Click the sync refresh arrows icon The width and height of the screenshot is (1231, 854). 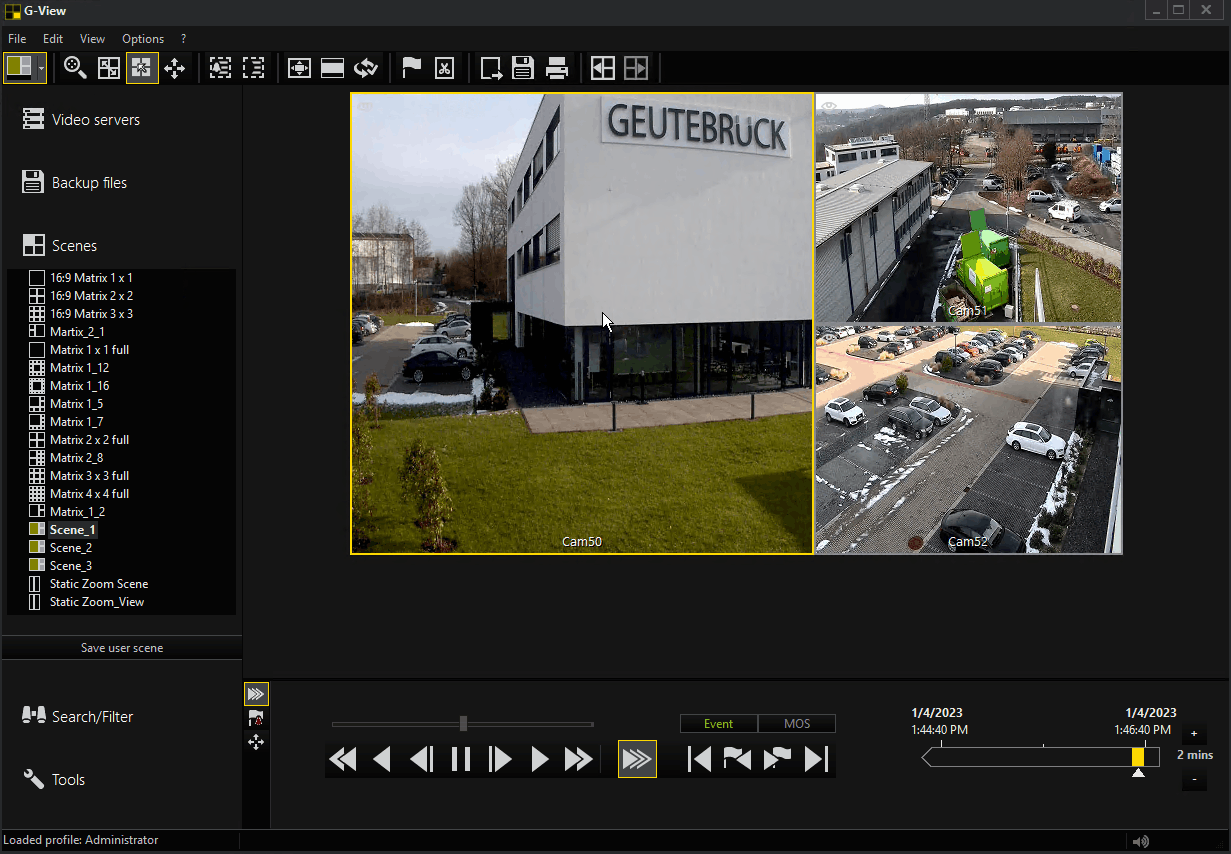click(x=366, y=68)
